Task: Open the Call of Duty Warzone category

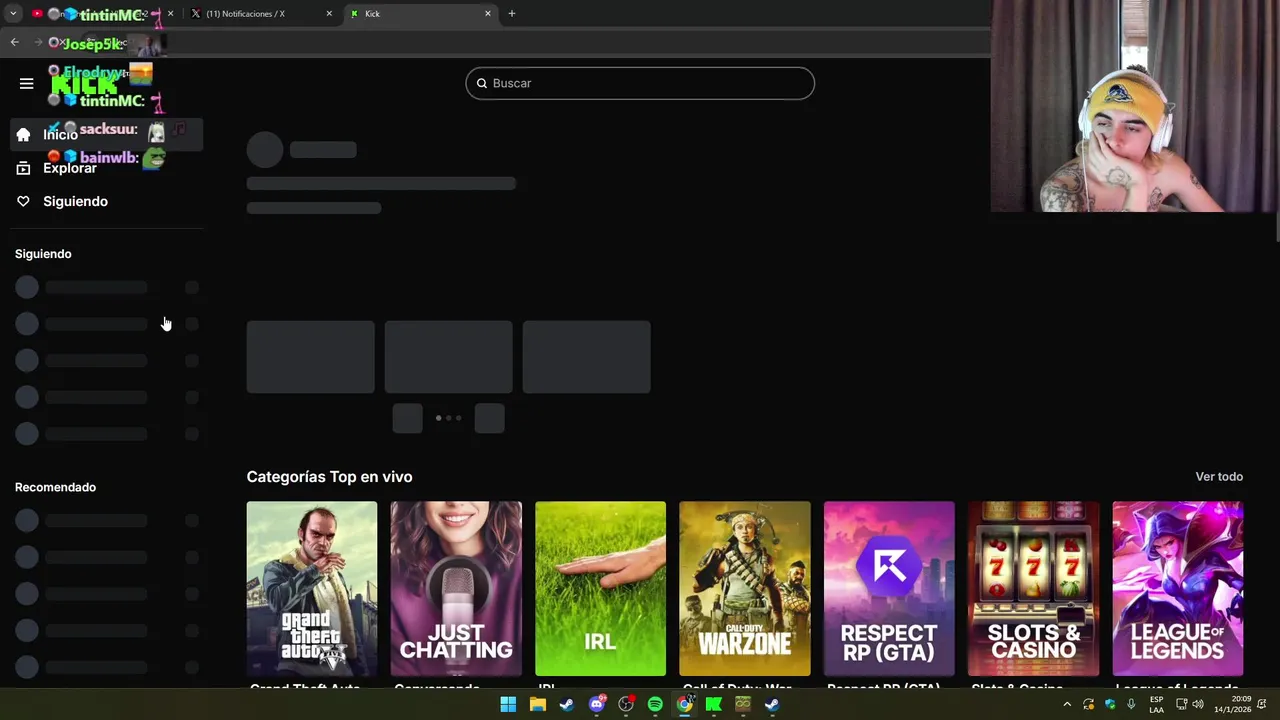Action: (x=745, y=589)
